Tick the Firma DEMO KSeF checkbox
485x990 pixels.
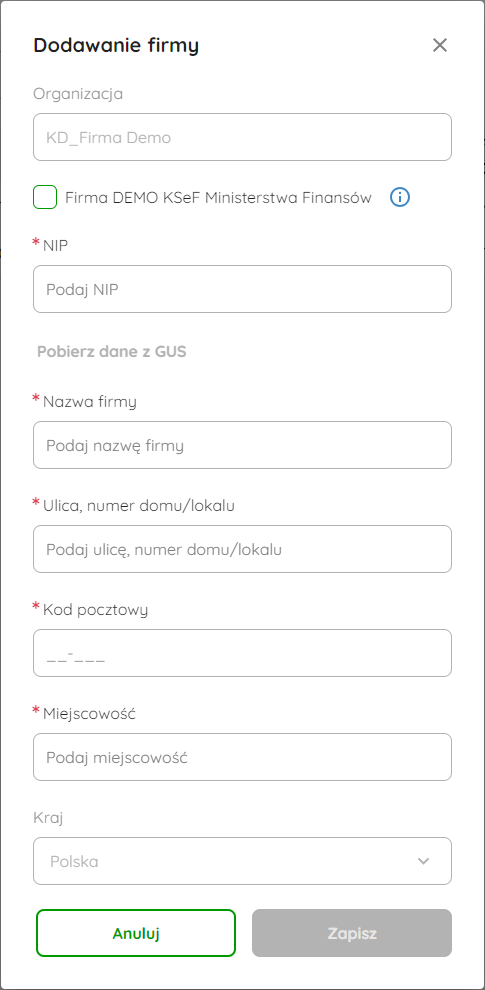pyautogui.click(x=45, y=198)
